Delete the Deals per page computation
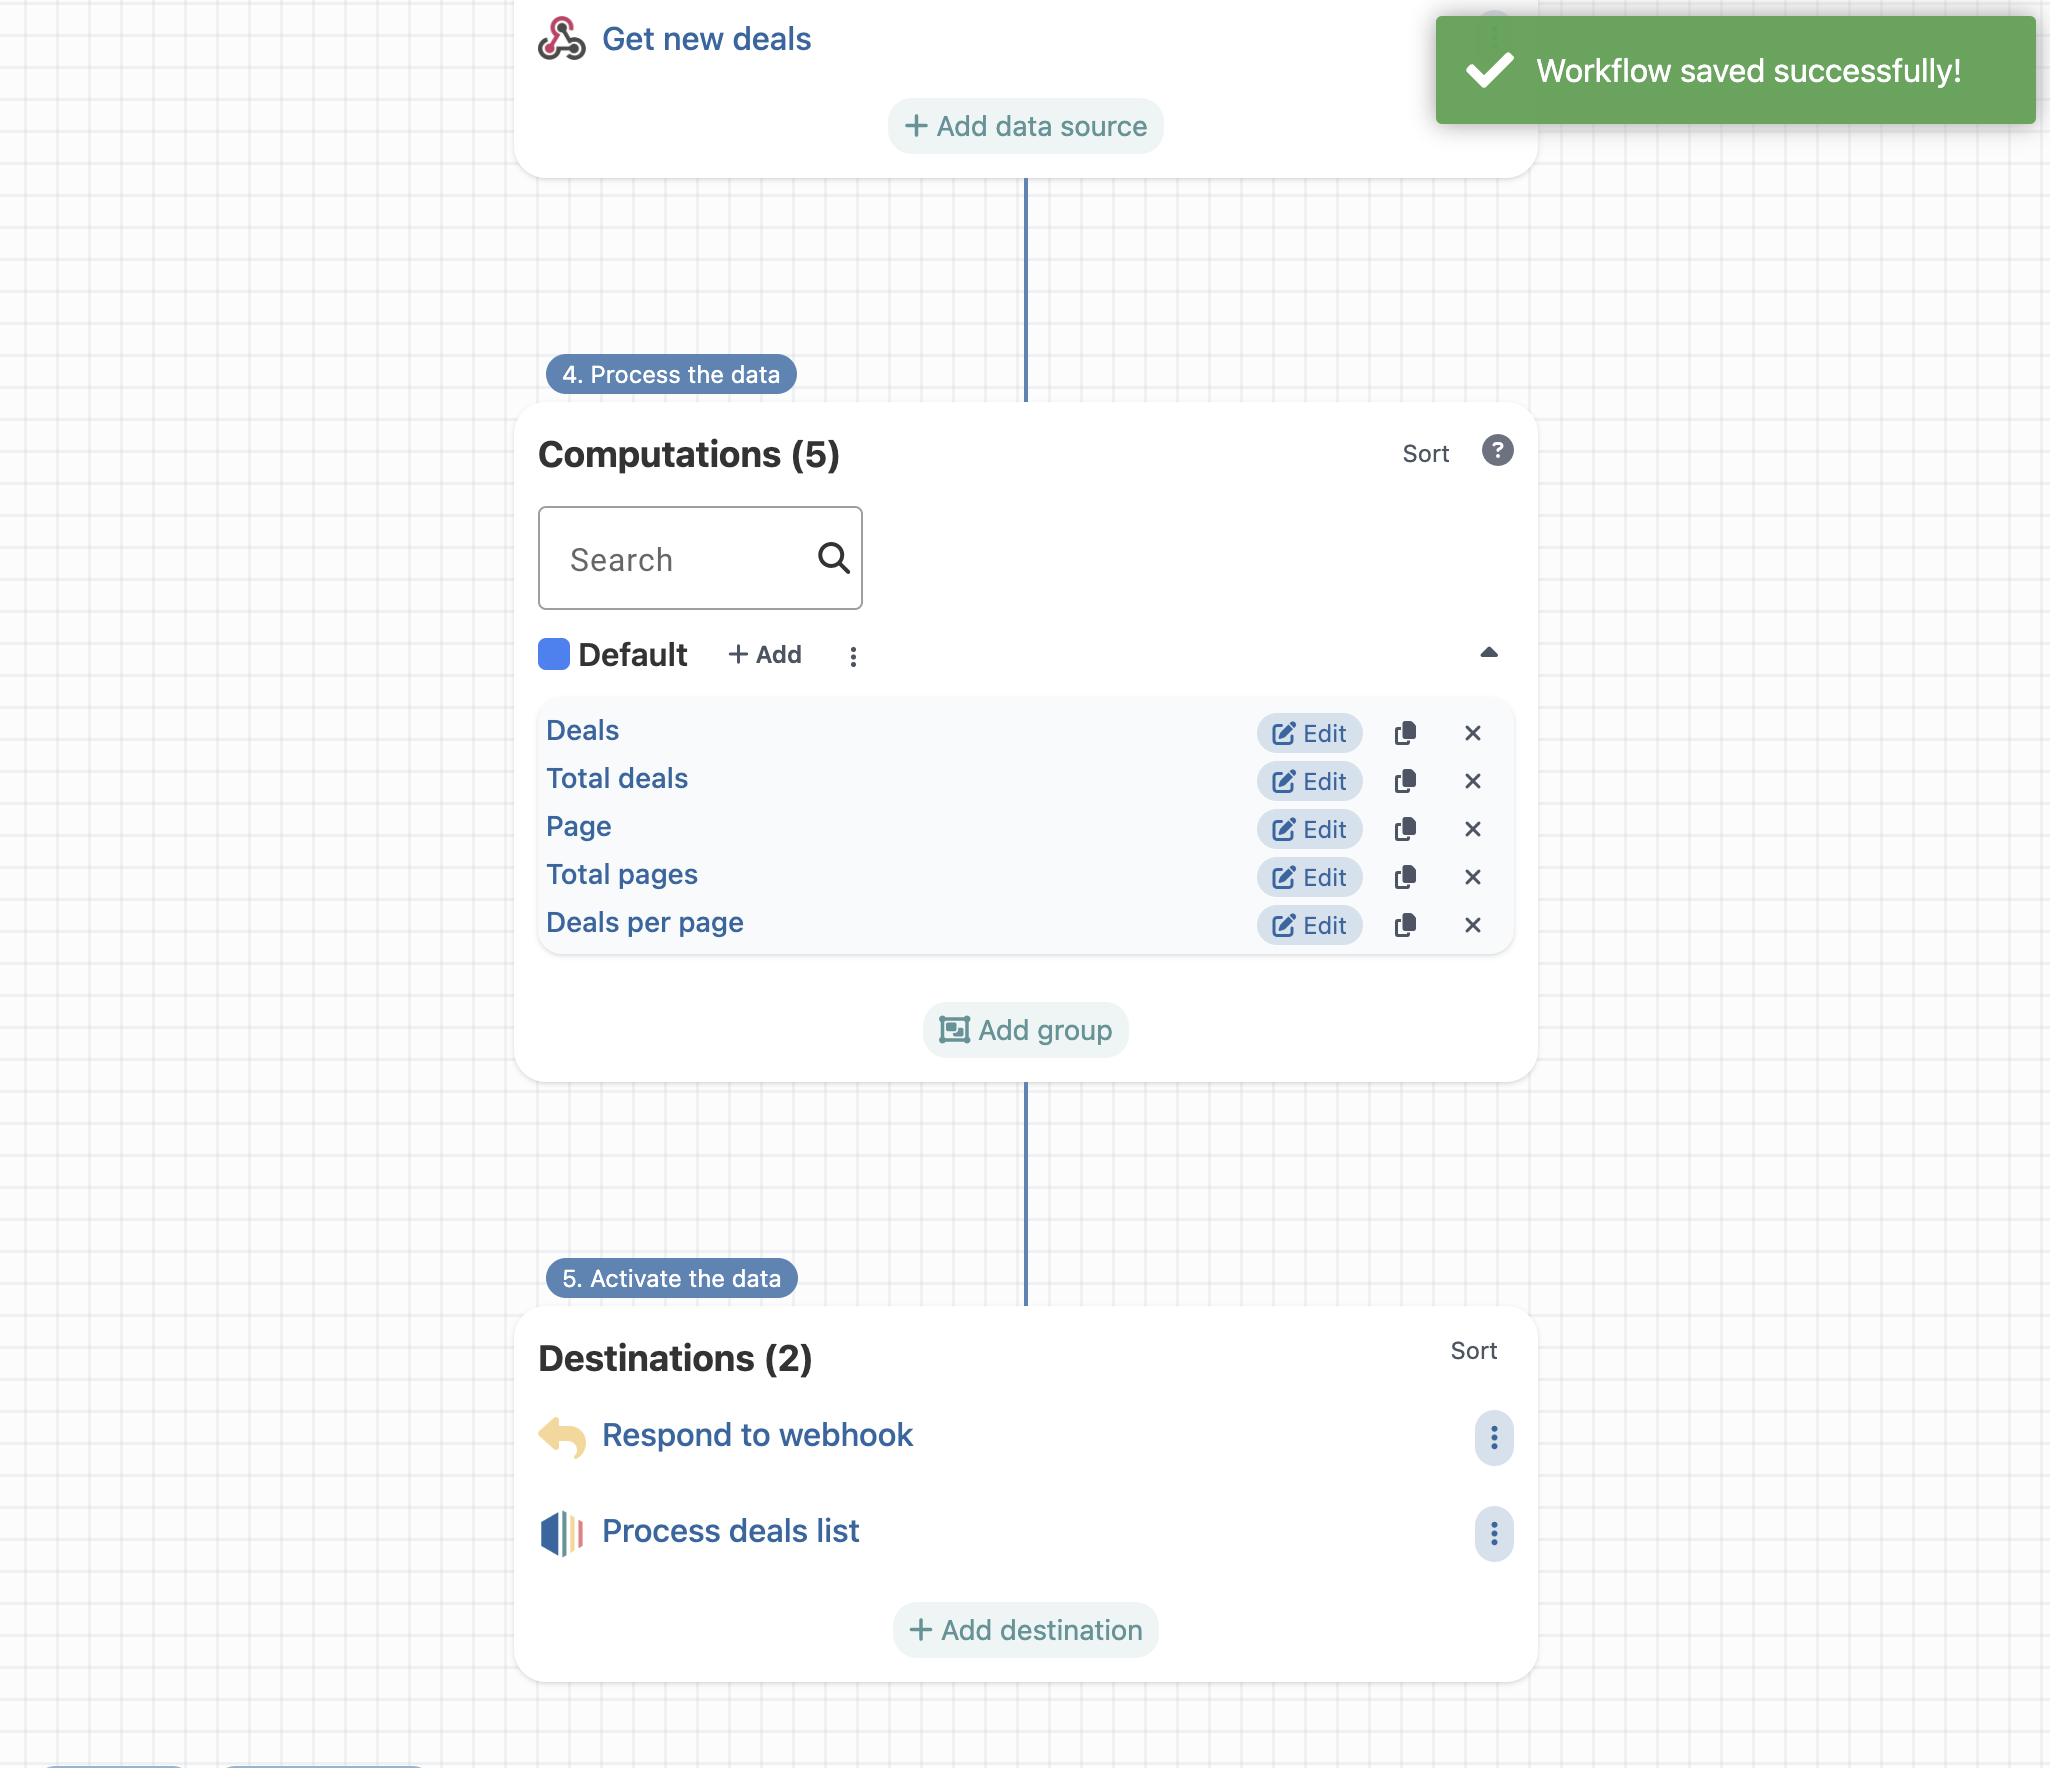 tap(1472, 925)
